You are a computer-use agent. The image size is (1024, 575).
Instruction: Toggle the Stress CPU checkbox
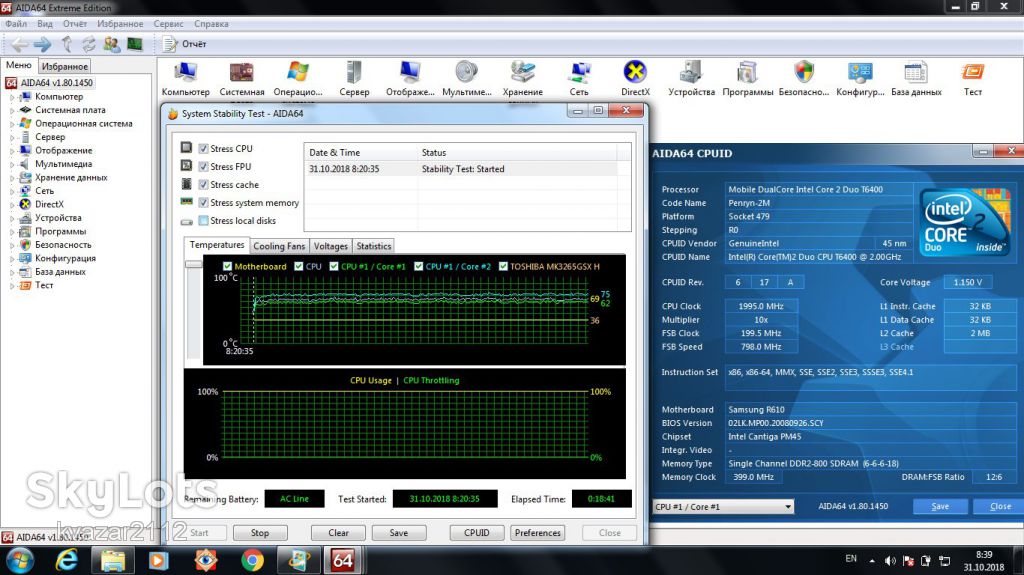pos(203,148)
